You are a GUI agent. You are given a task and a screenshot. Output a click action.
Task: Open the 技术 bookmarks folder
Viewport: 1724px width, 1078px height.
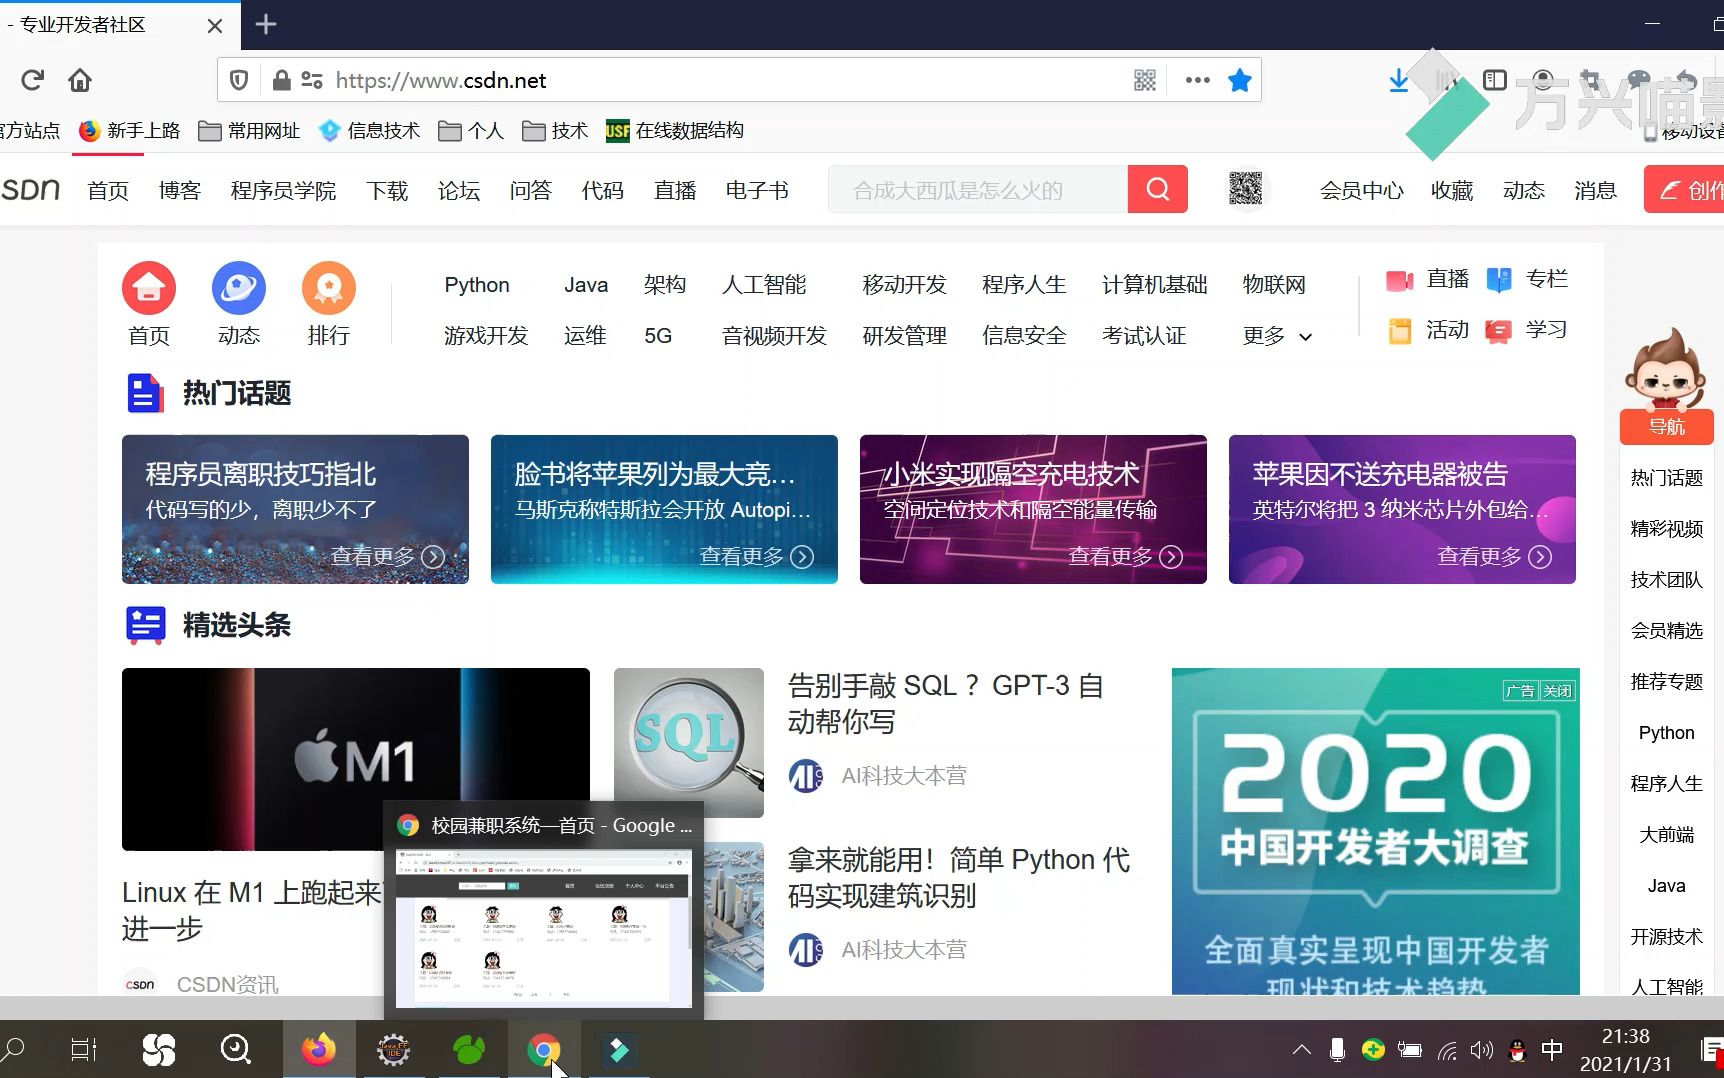click(555, 130)
